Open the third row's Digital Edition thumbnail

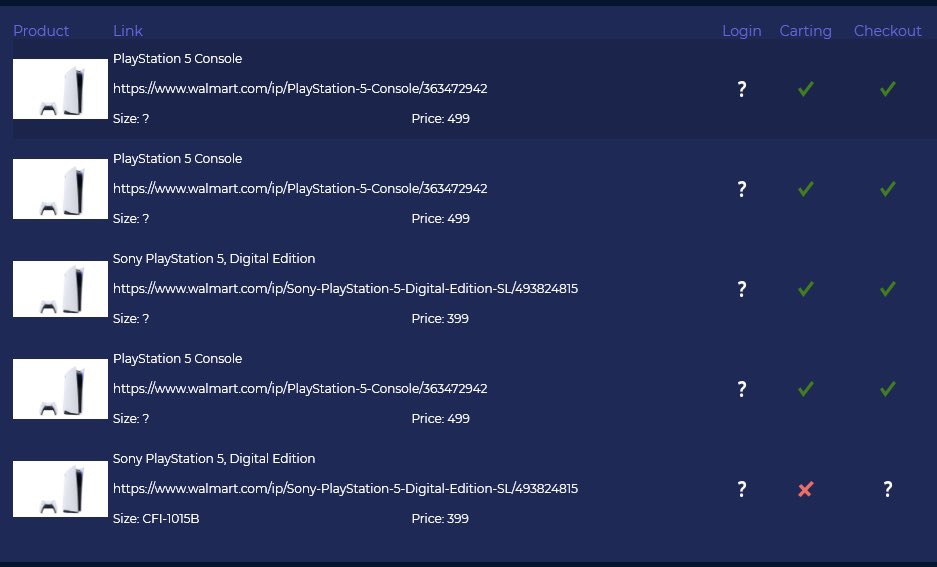tap(60, 289)
